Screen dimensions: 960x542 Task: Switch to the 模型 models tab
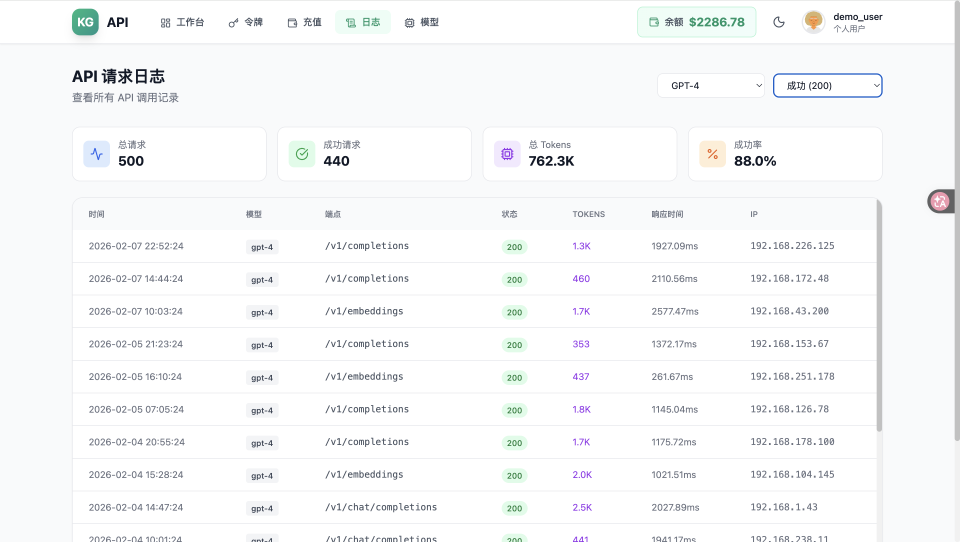coord(422,22)
